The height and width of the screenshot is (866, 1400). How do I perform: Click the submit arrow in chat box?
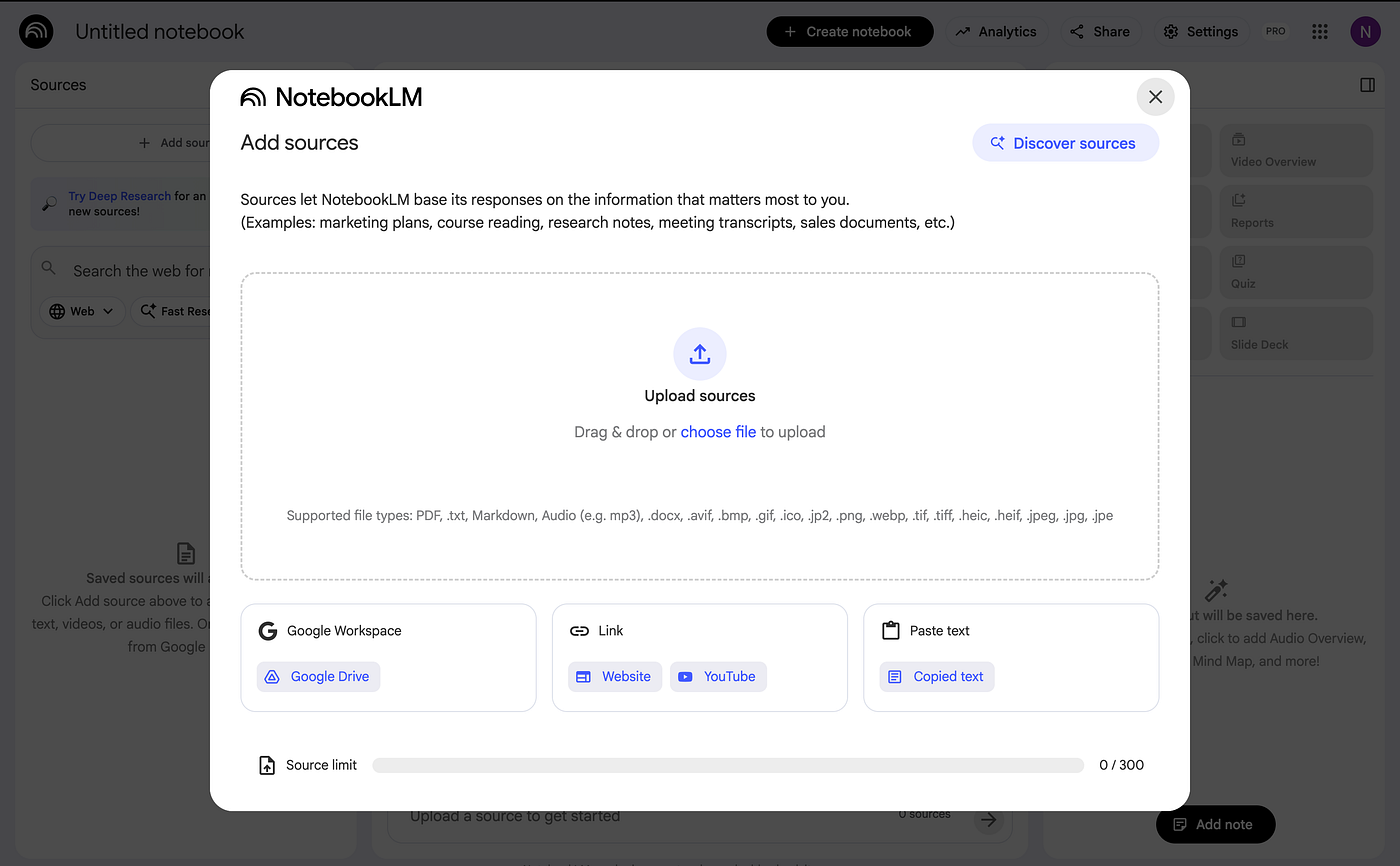tap(989, 820)
